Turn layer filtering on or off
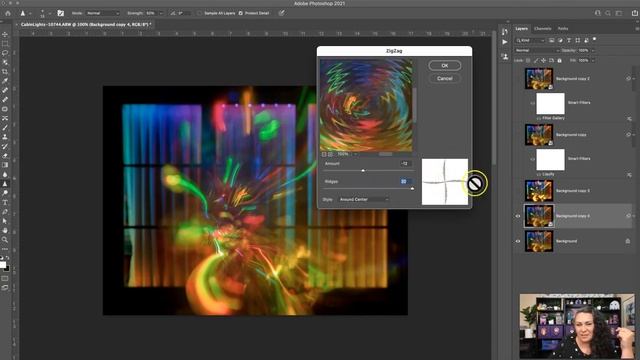Image resolution: width=640 pixels, height=360 pixels. click(594, 39)
